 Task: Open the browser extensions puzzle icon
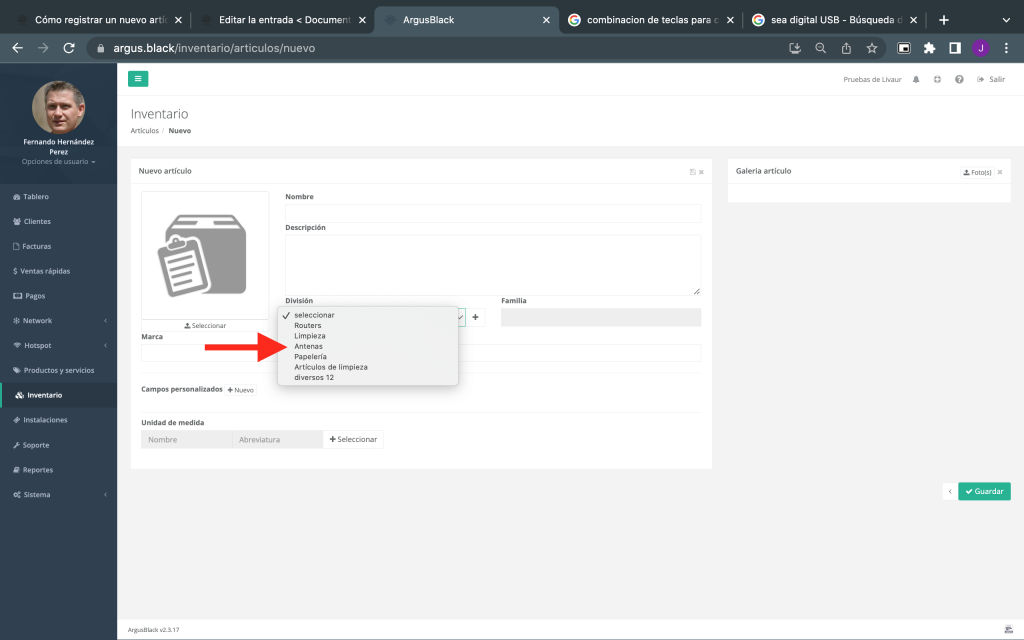point(929,48)
